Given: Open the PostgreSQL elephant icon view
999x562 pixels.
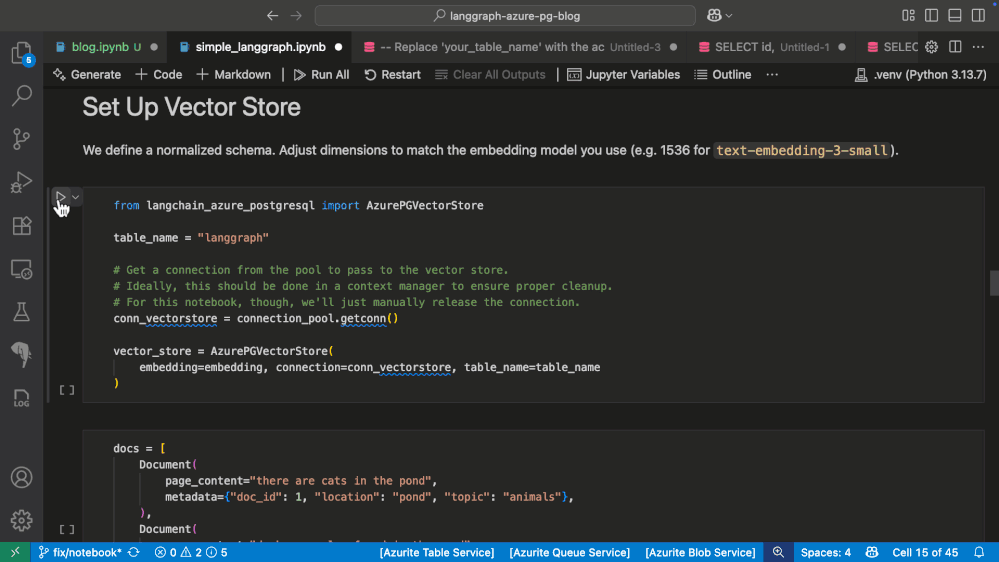Looking at the screenshot, I should 21,355.
